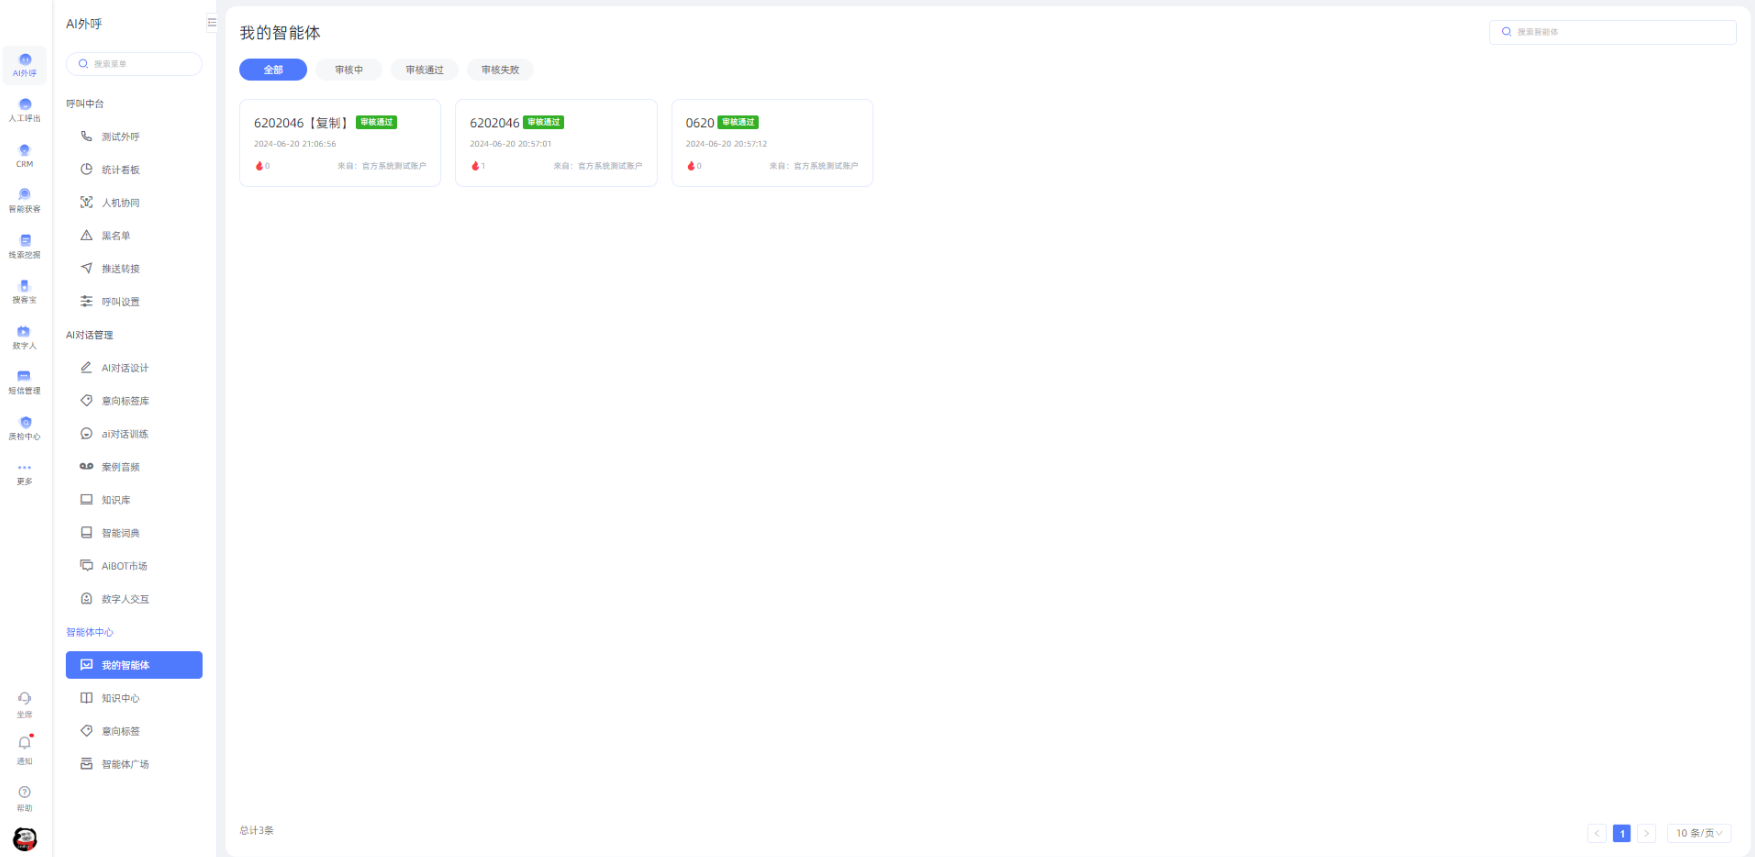Open 统计看板 in the sidebar
Image resolution: width=1755 pixels, height=857 pixels.
coord(120,170)
